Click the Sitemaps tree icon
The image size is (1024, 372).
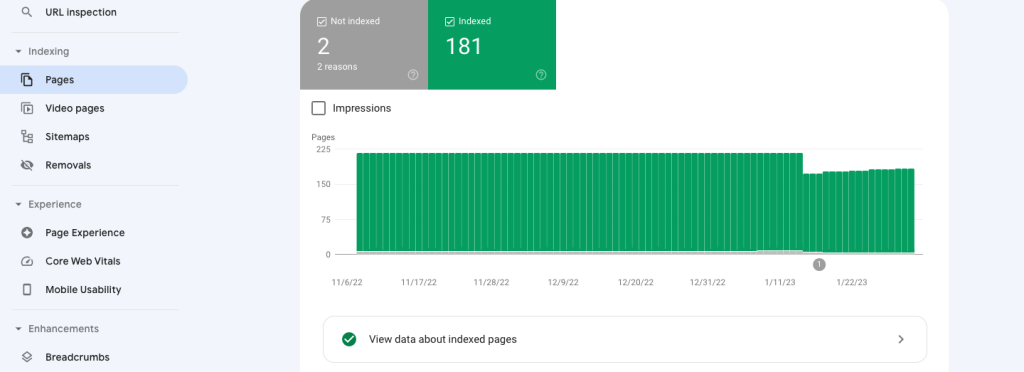click(x=27, y=136)
